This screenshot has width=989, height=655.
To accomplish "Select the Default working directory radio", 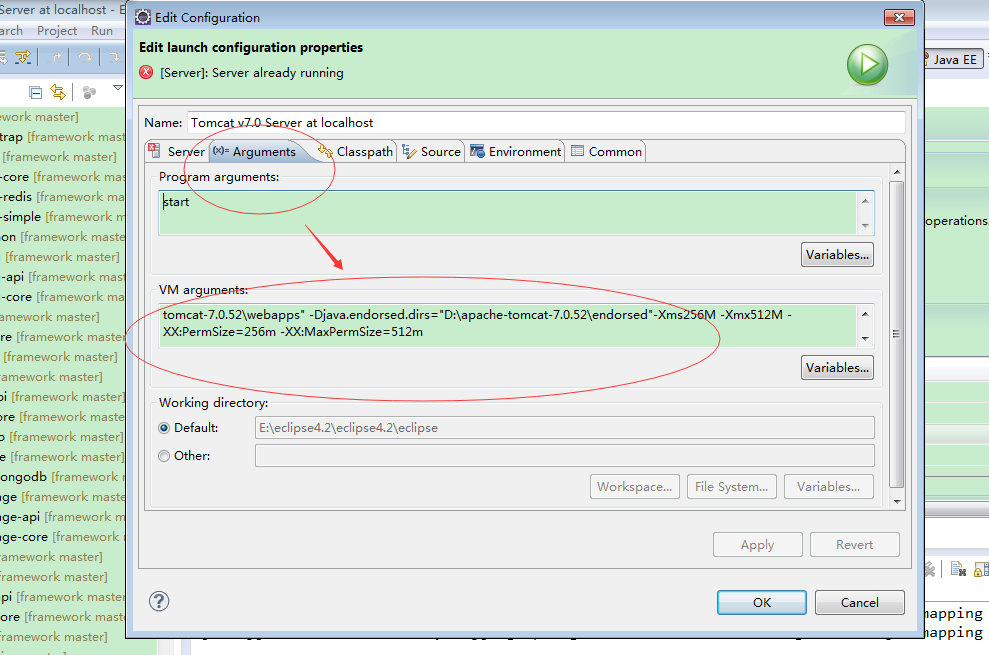I will (164, 428).
